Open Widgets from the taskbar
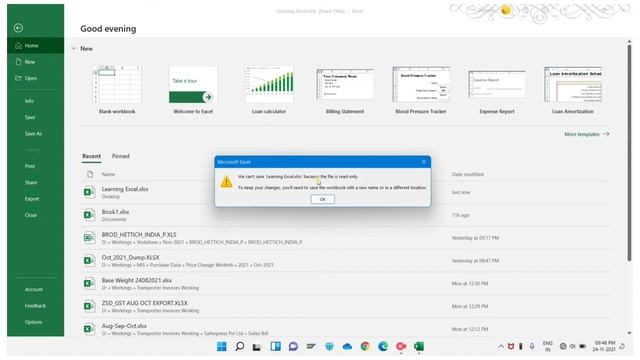640x360 pixels. [276, 347]
